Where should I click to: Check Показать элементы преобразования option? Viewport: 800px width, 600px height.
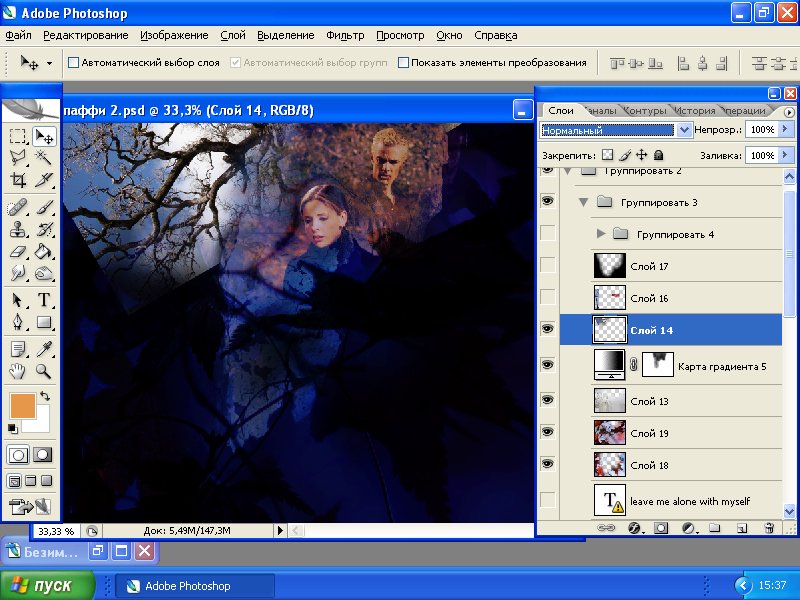pos(404,62)
